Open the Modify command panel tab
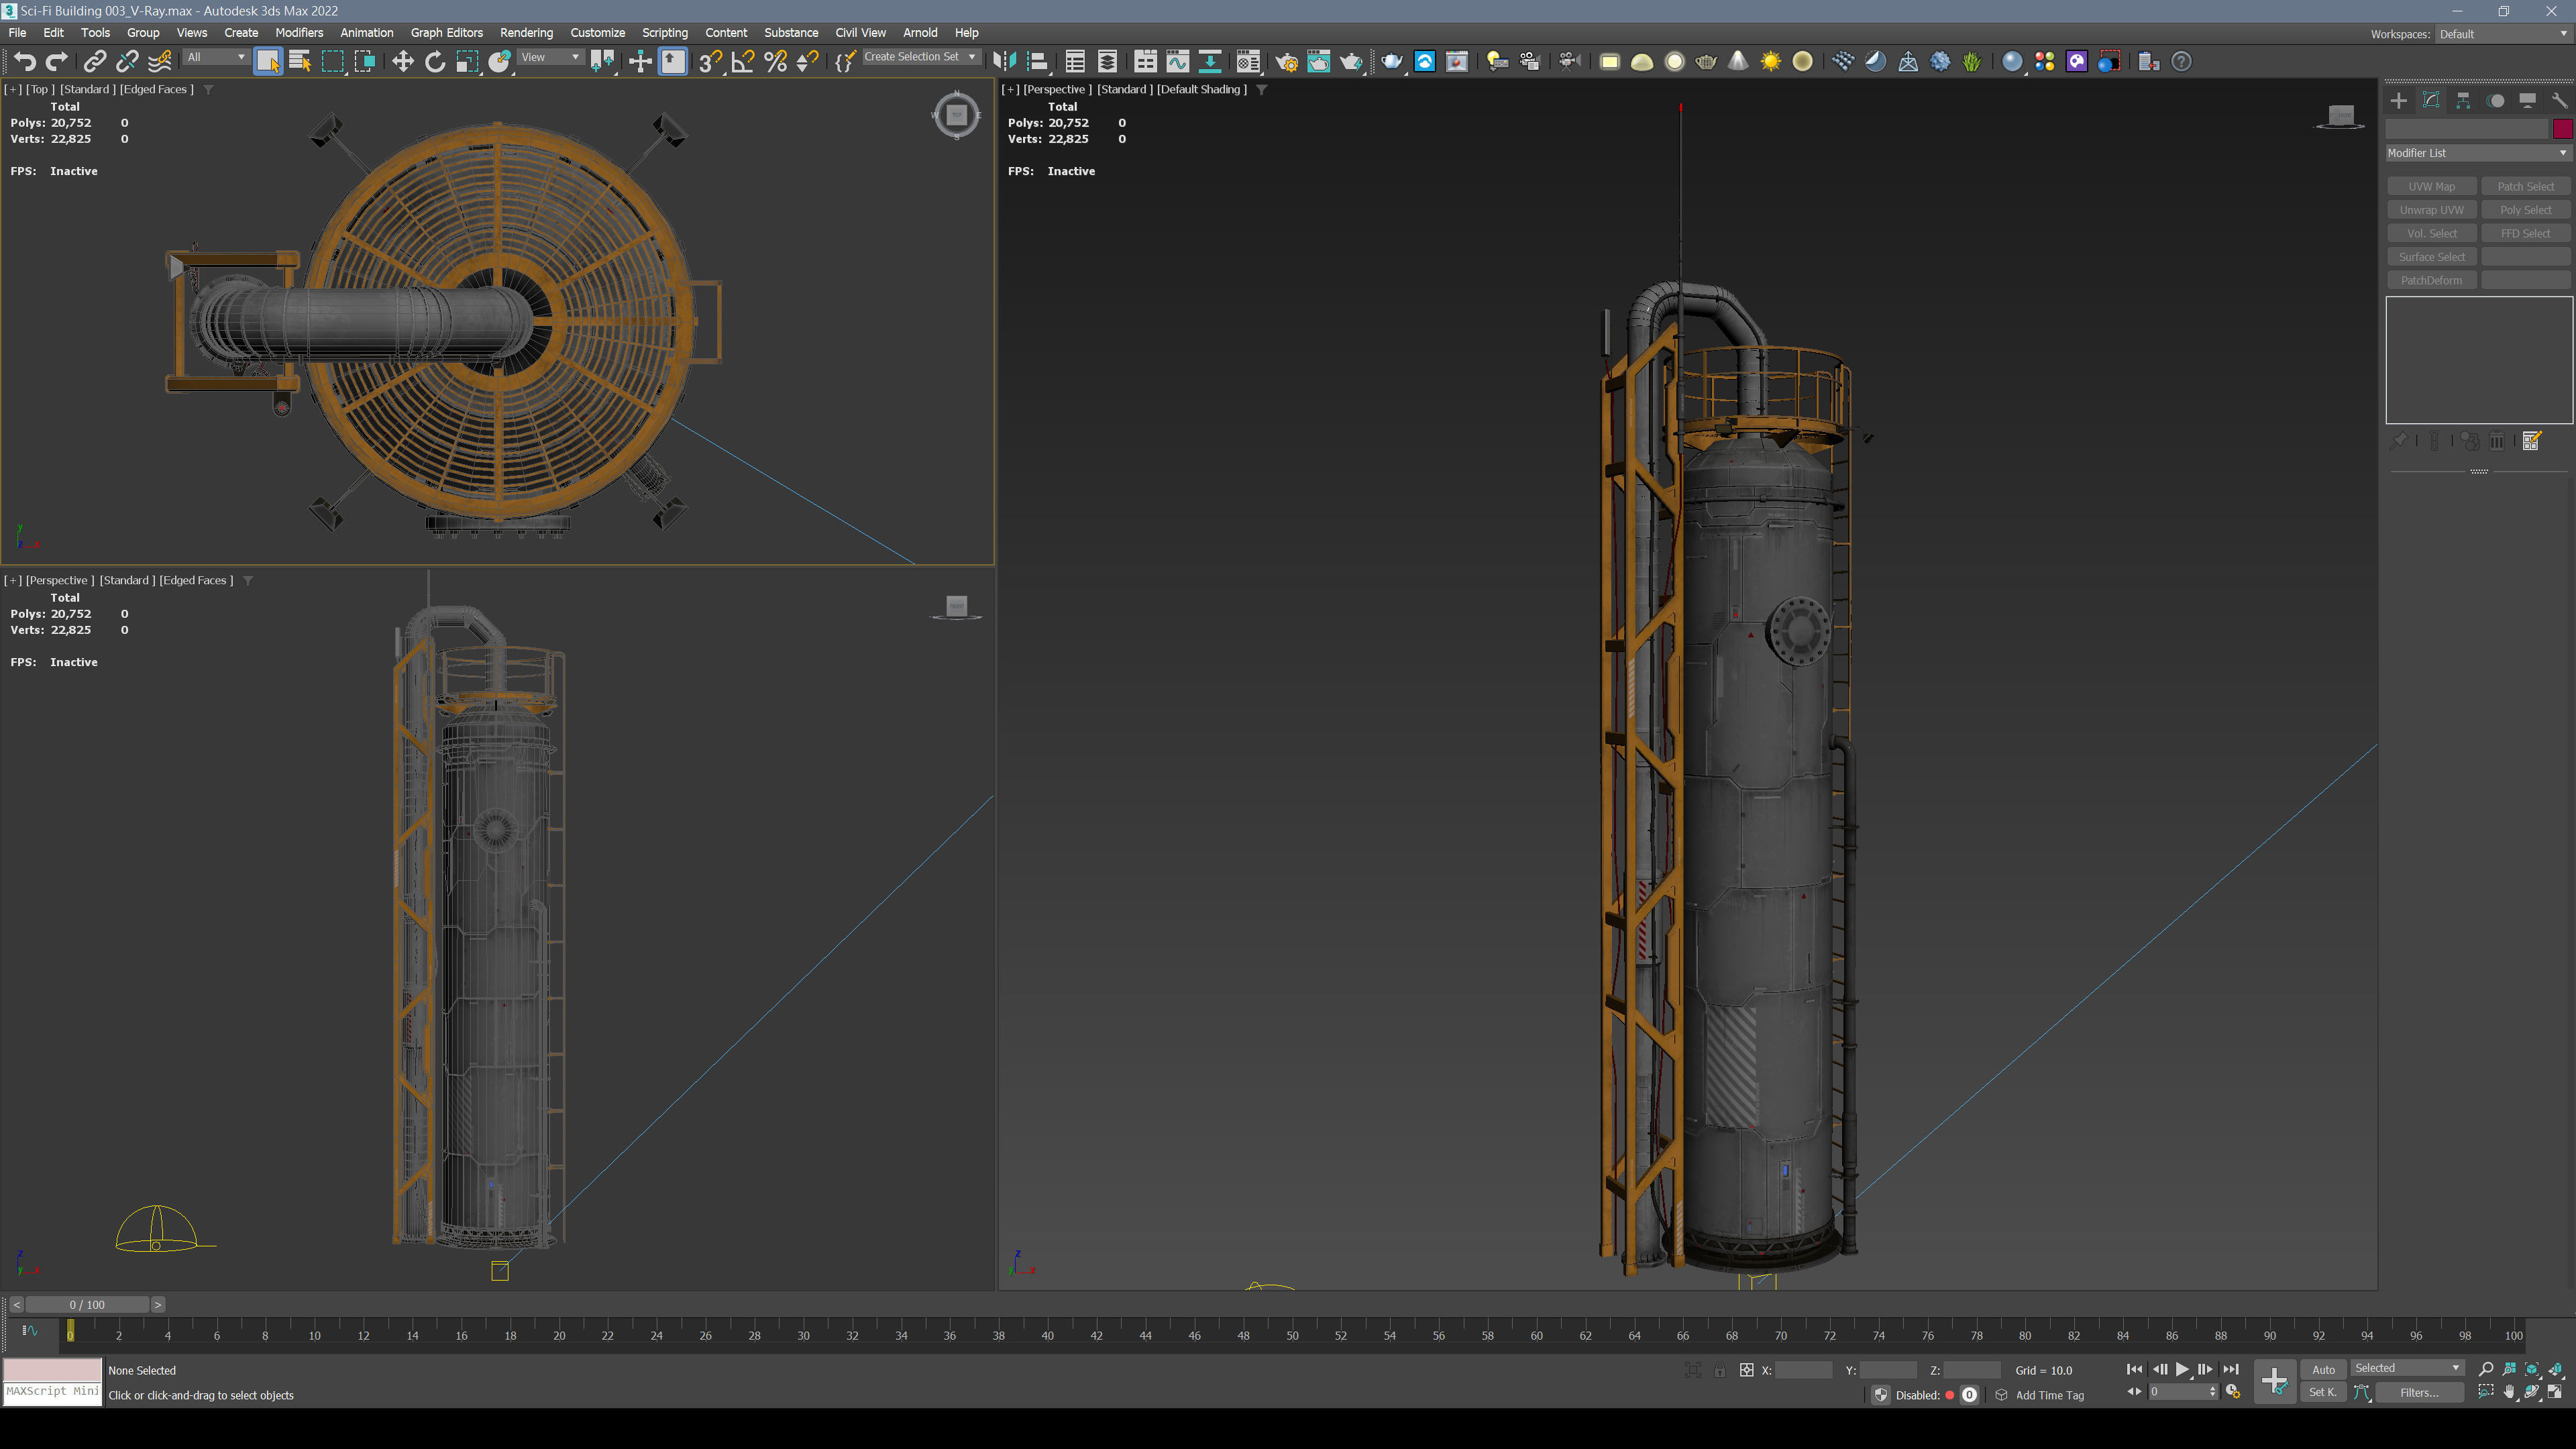Screen dimensions: 2576x1449 click(2431, 100)
